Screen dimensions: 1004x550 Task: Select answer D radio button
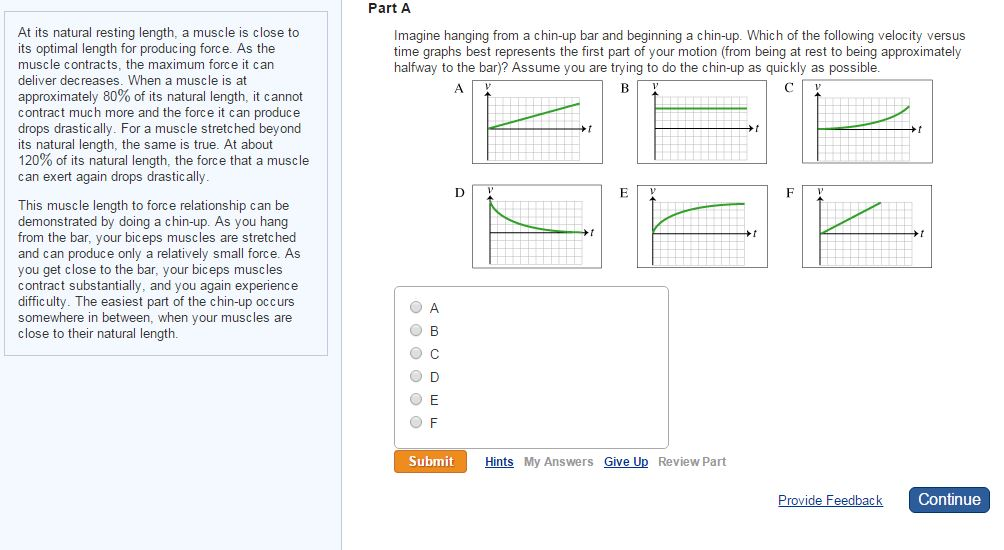point(416,377)
